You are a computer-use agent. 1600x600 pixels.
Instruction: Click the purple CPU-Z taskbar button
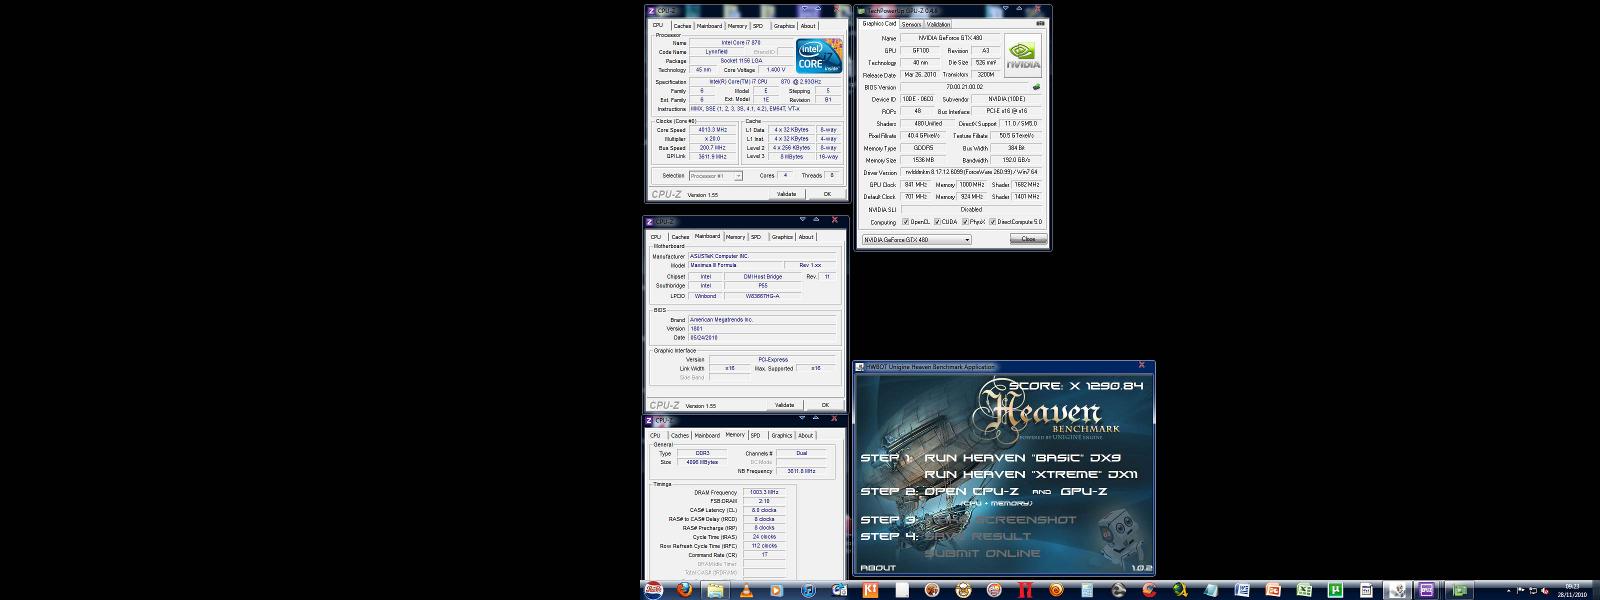point(1427,590)
